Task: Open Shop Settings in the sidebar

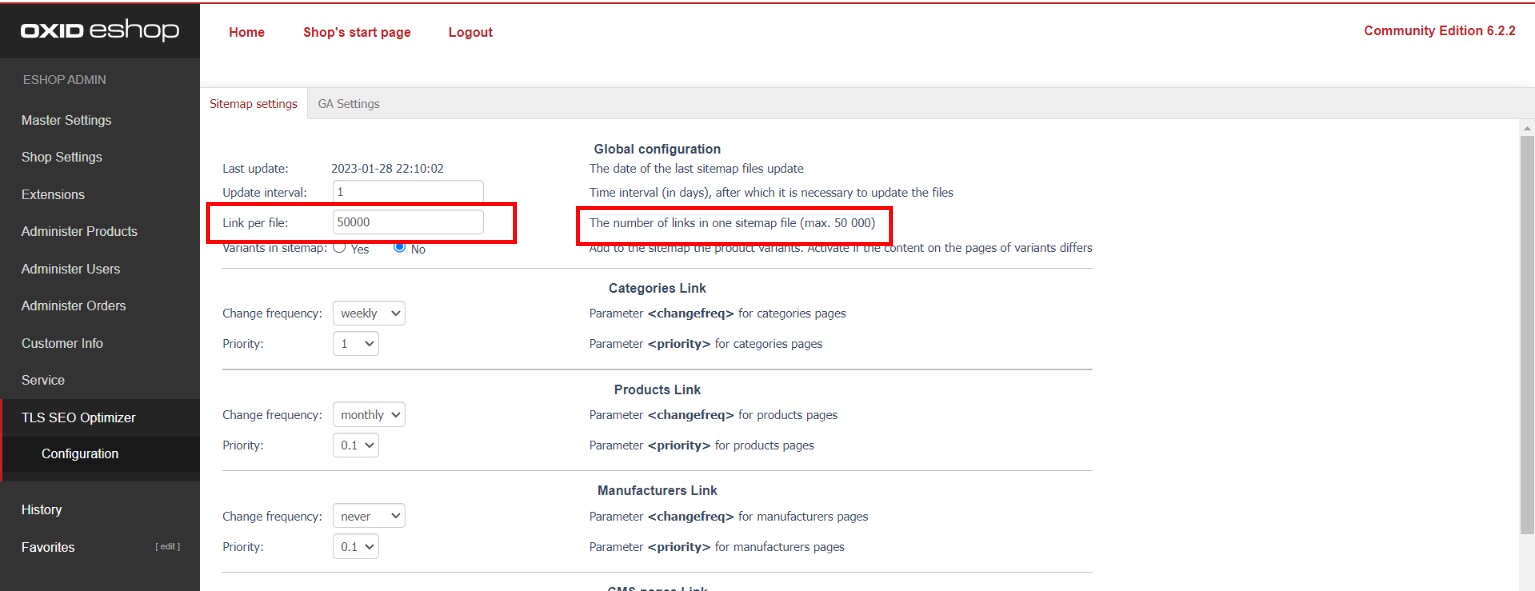Action: coord(61,157)
